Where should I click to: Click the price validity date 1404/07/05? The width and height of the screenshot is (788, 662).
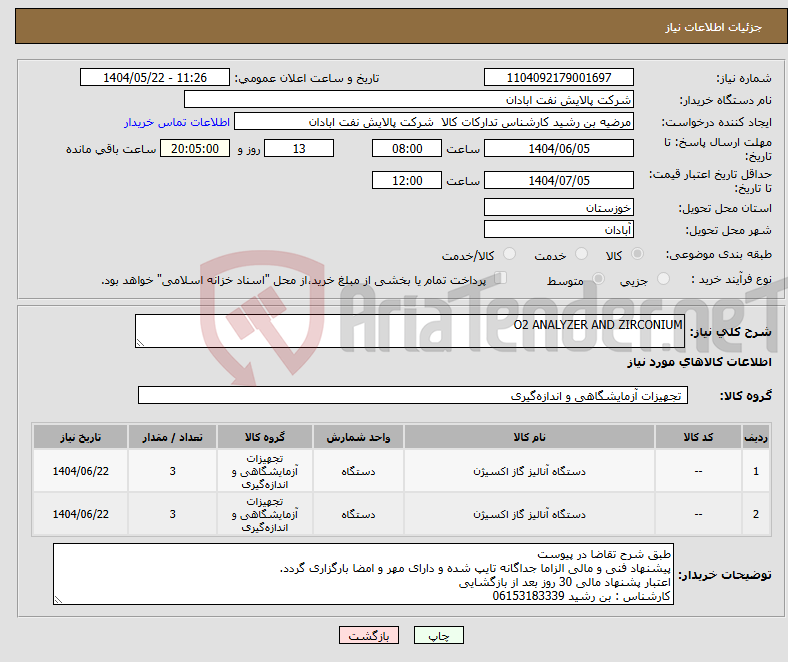pyautogui.click(x=559, y=180)
